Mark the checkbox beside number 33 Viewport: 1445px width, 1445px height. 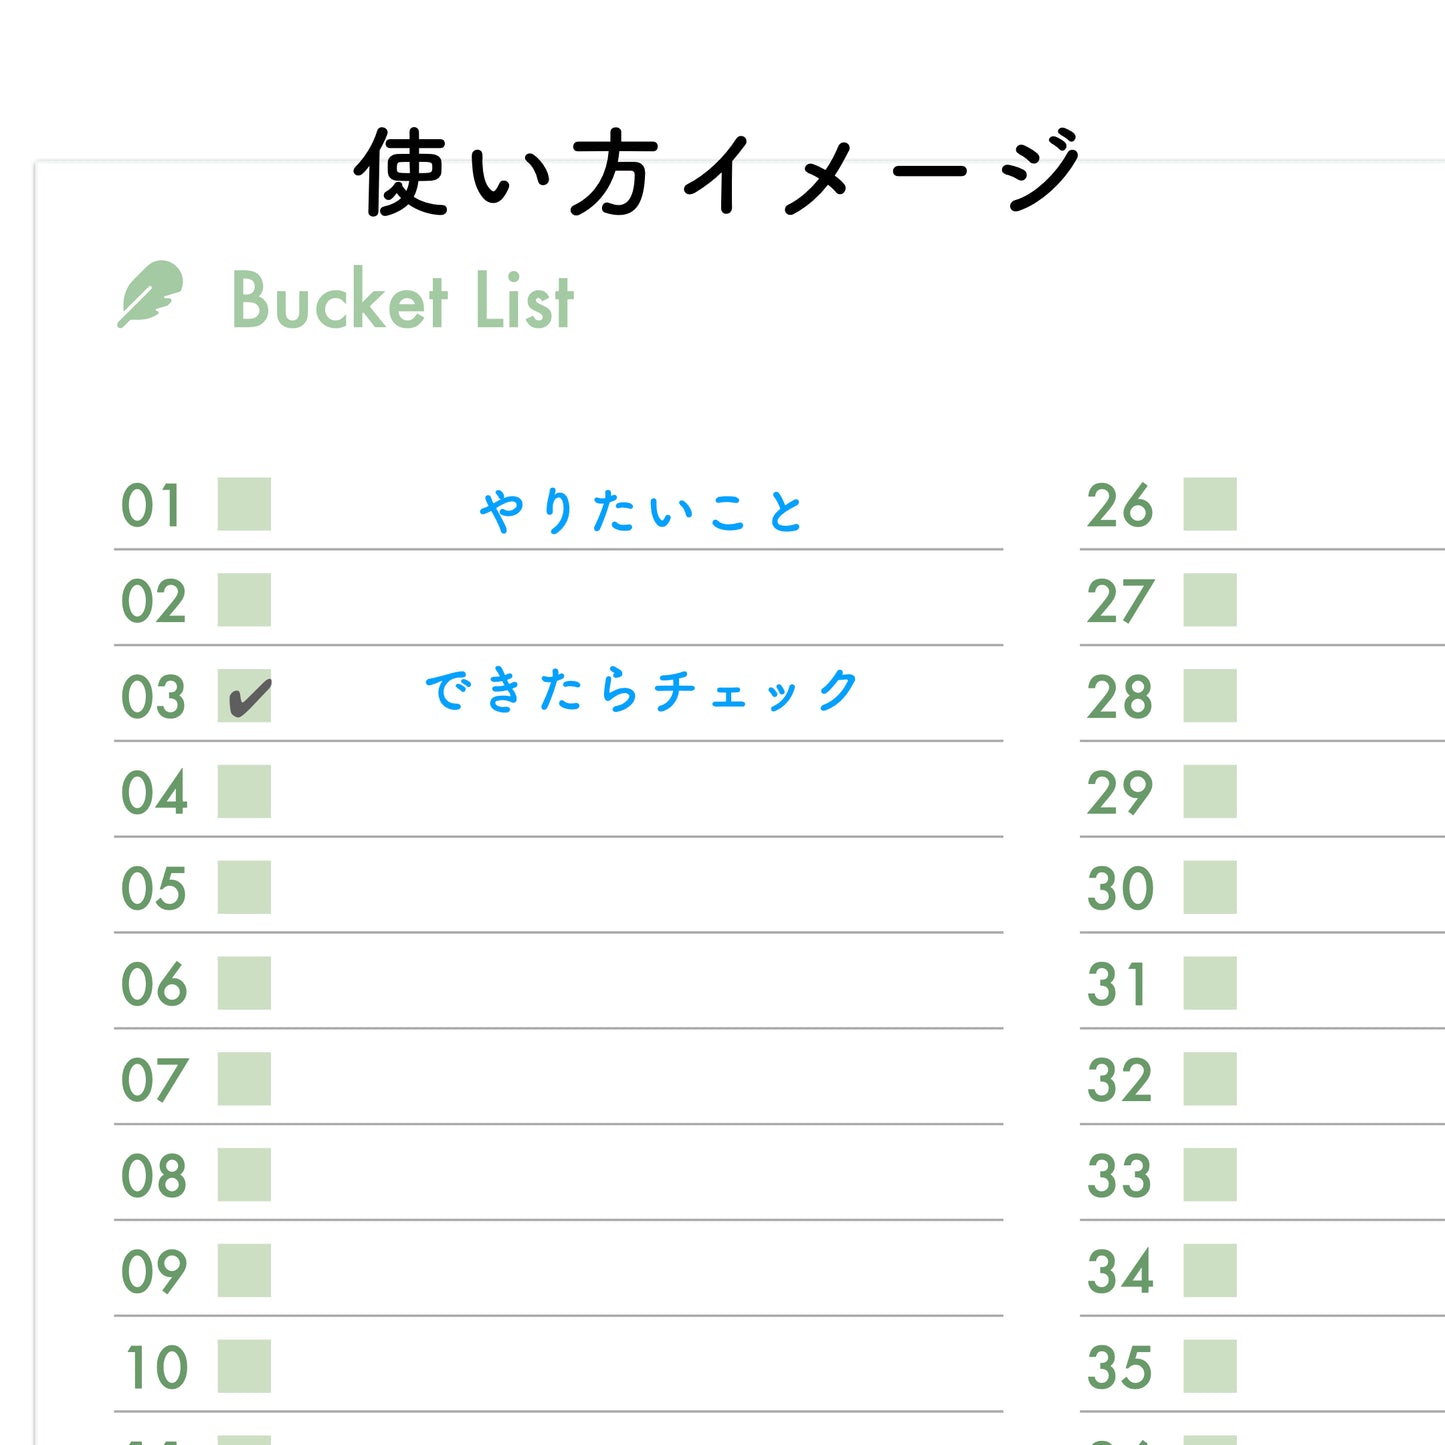pos(1210,1175)
